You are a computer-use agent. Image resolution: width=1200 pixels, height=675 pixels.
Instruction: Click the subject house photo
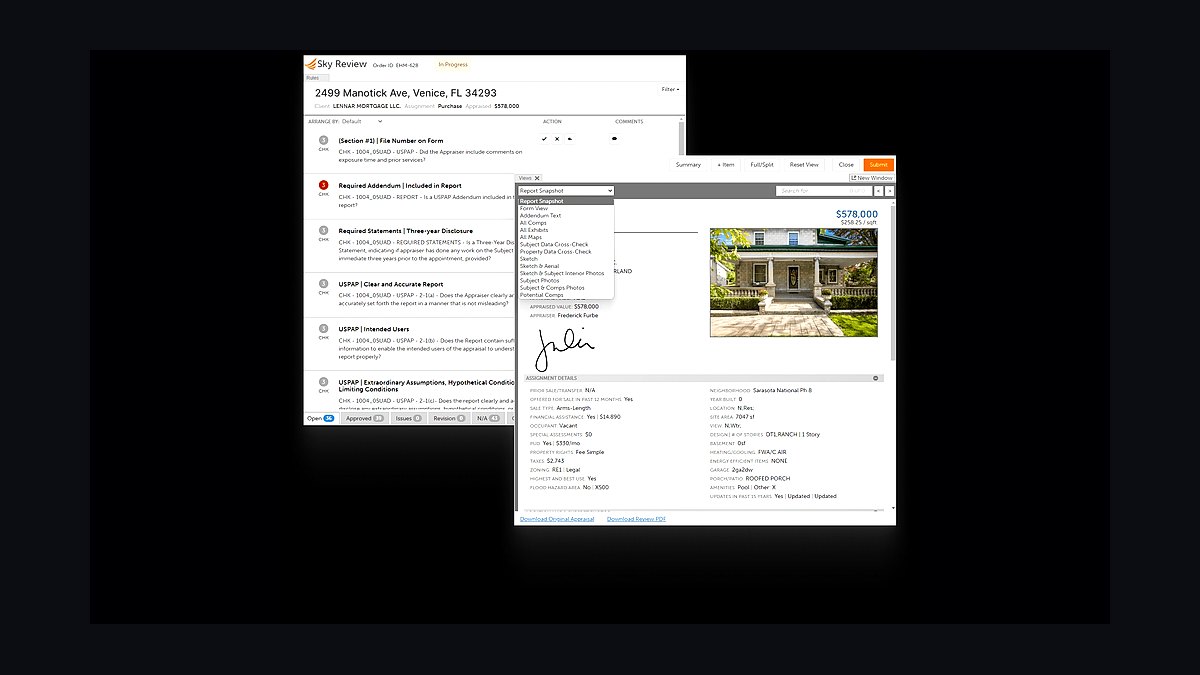[794, 282]
